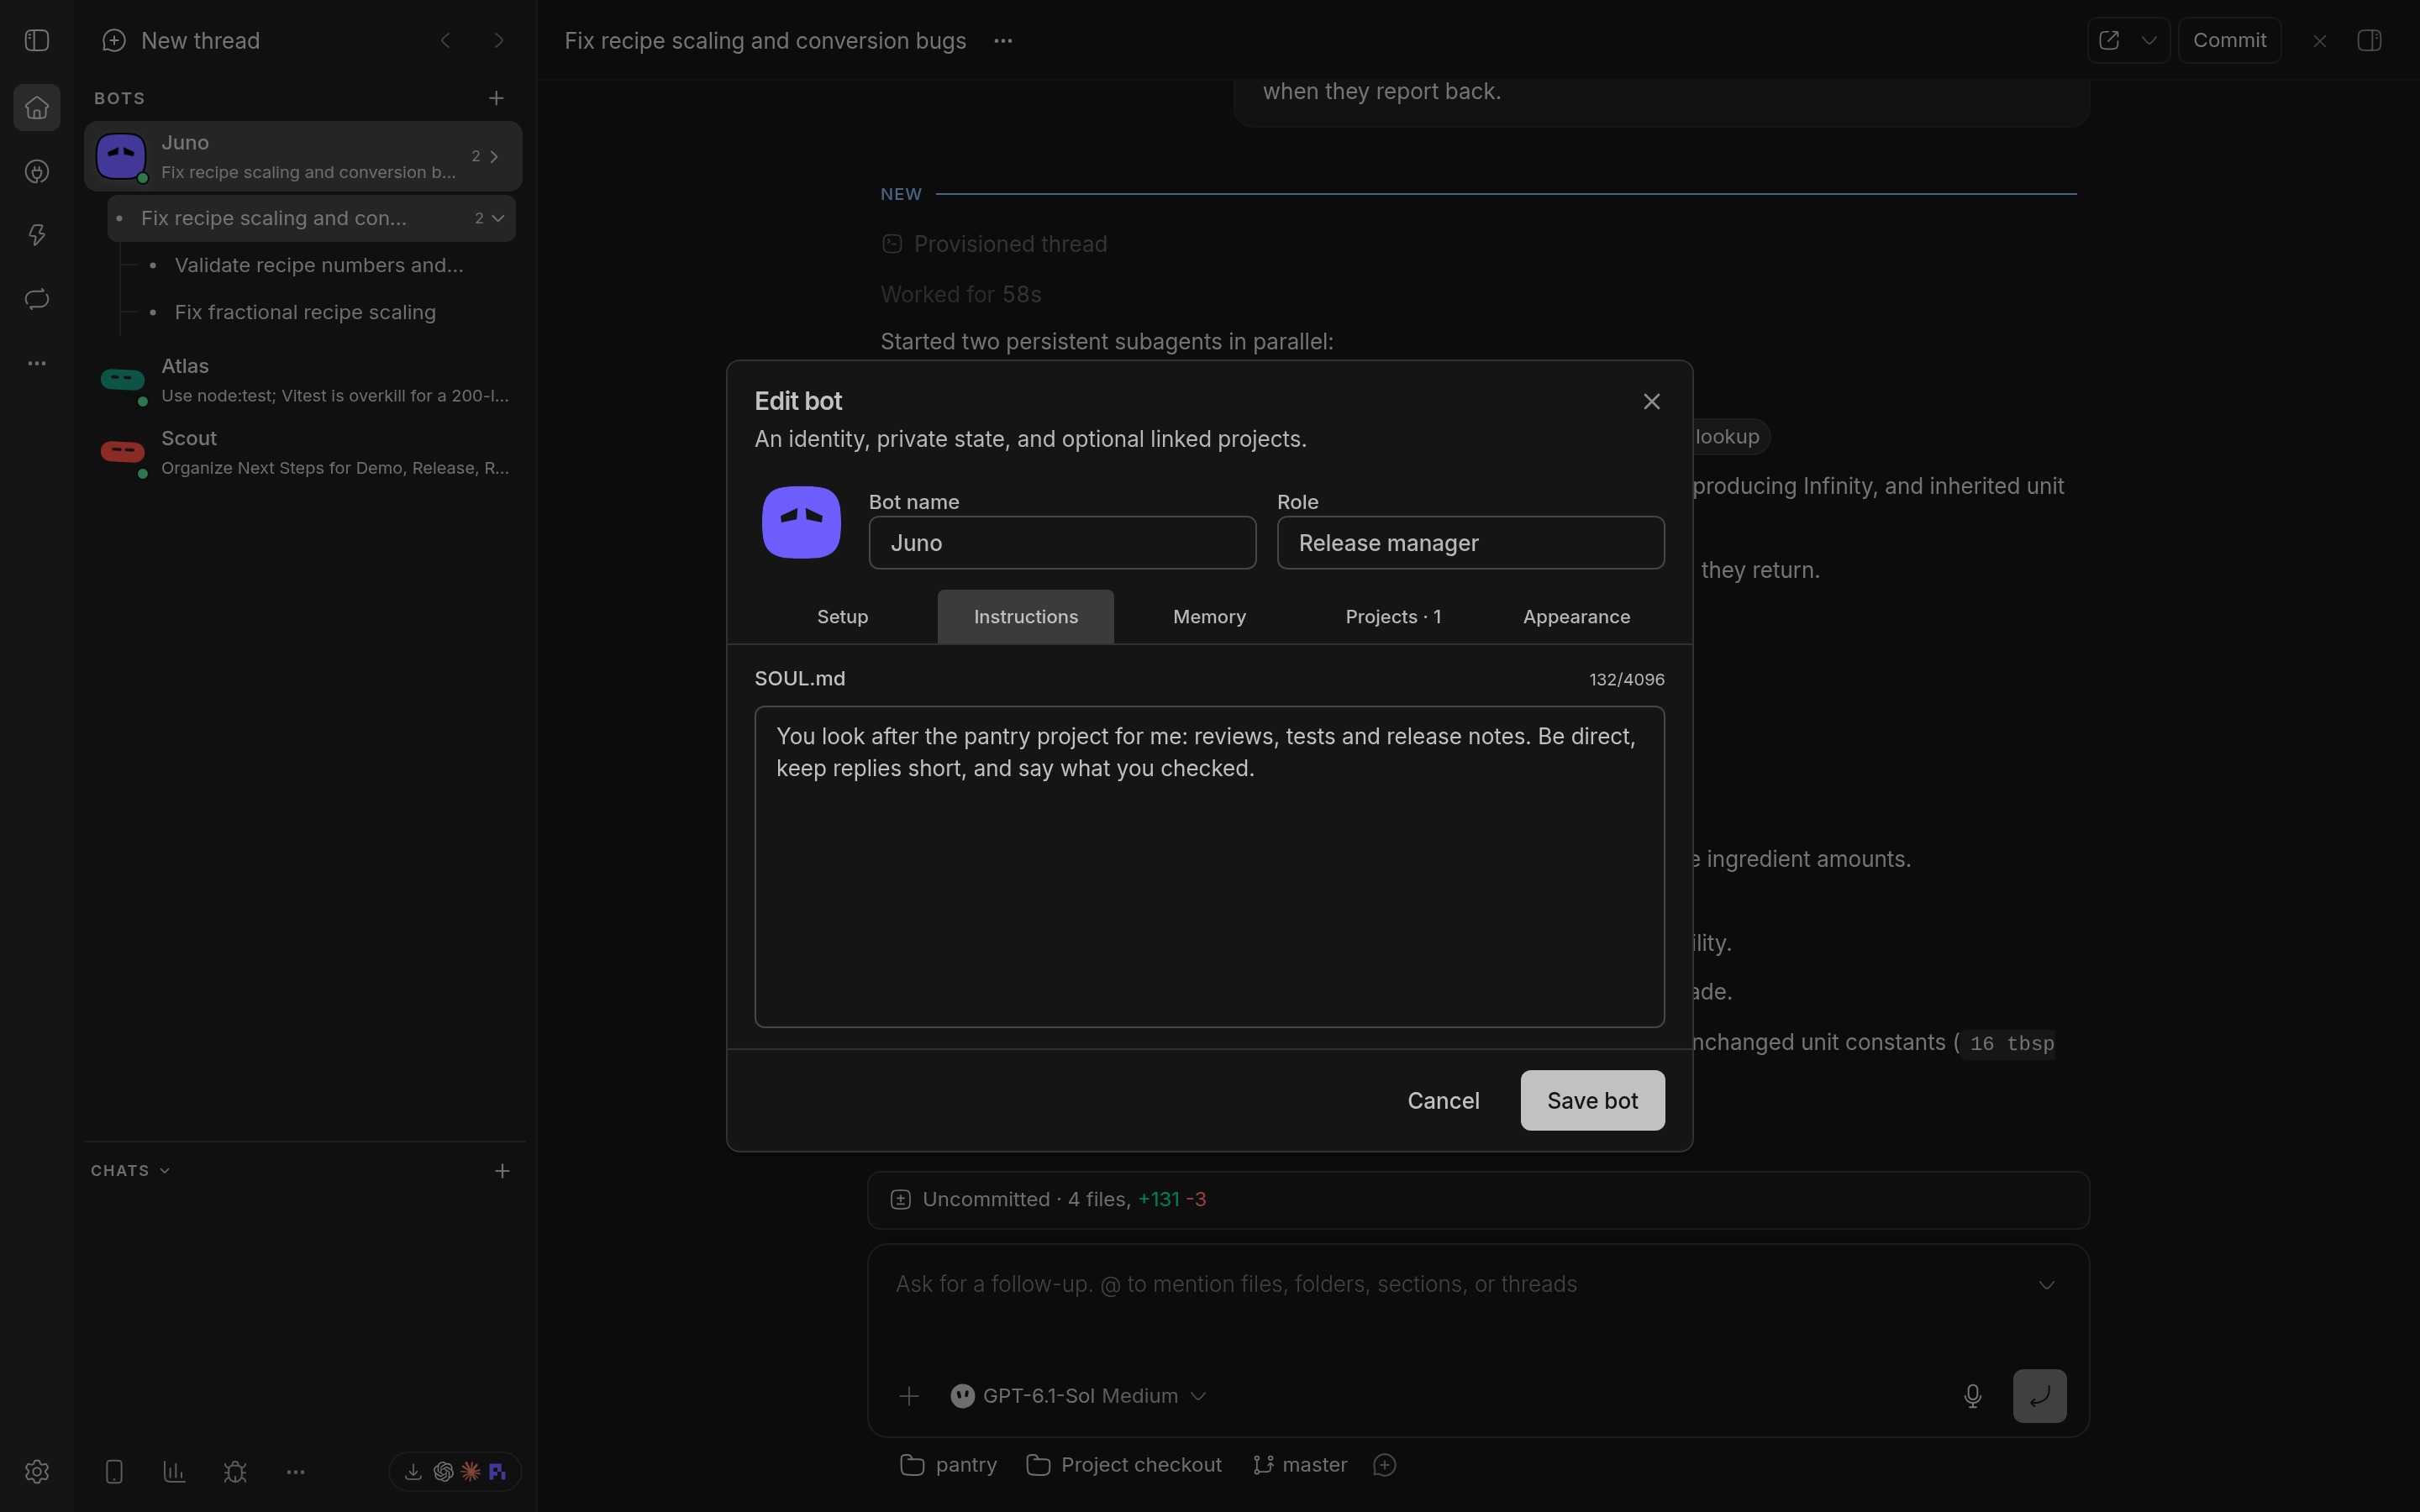Image resolution: width=2420 pixels, height=1512 pixels.
Task: Open 'Fix fractional recipe scaling' subthread
Action: (x=305, y=312)
